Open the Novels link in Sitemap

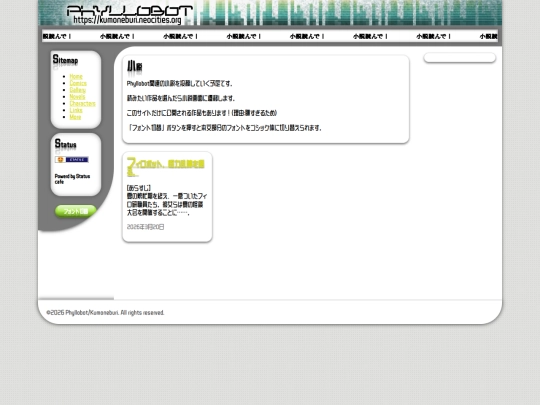[x=77, y=97]
